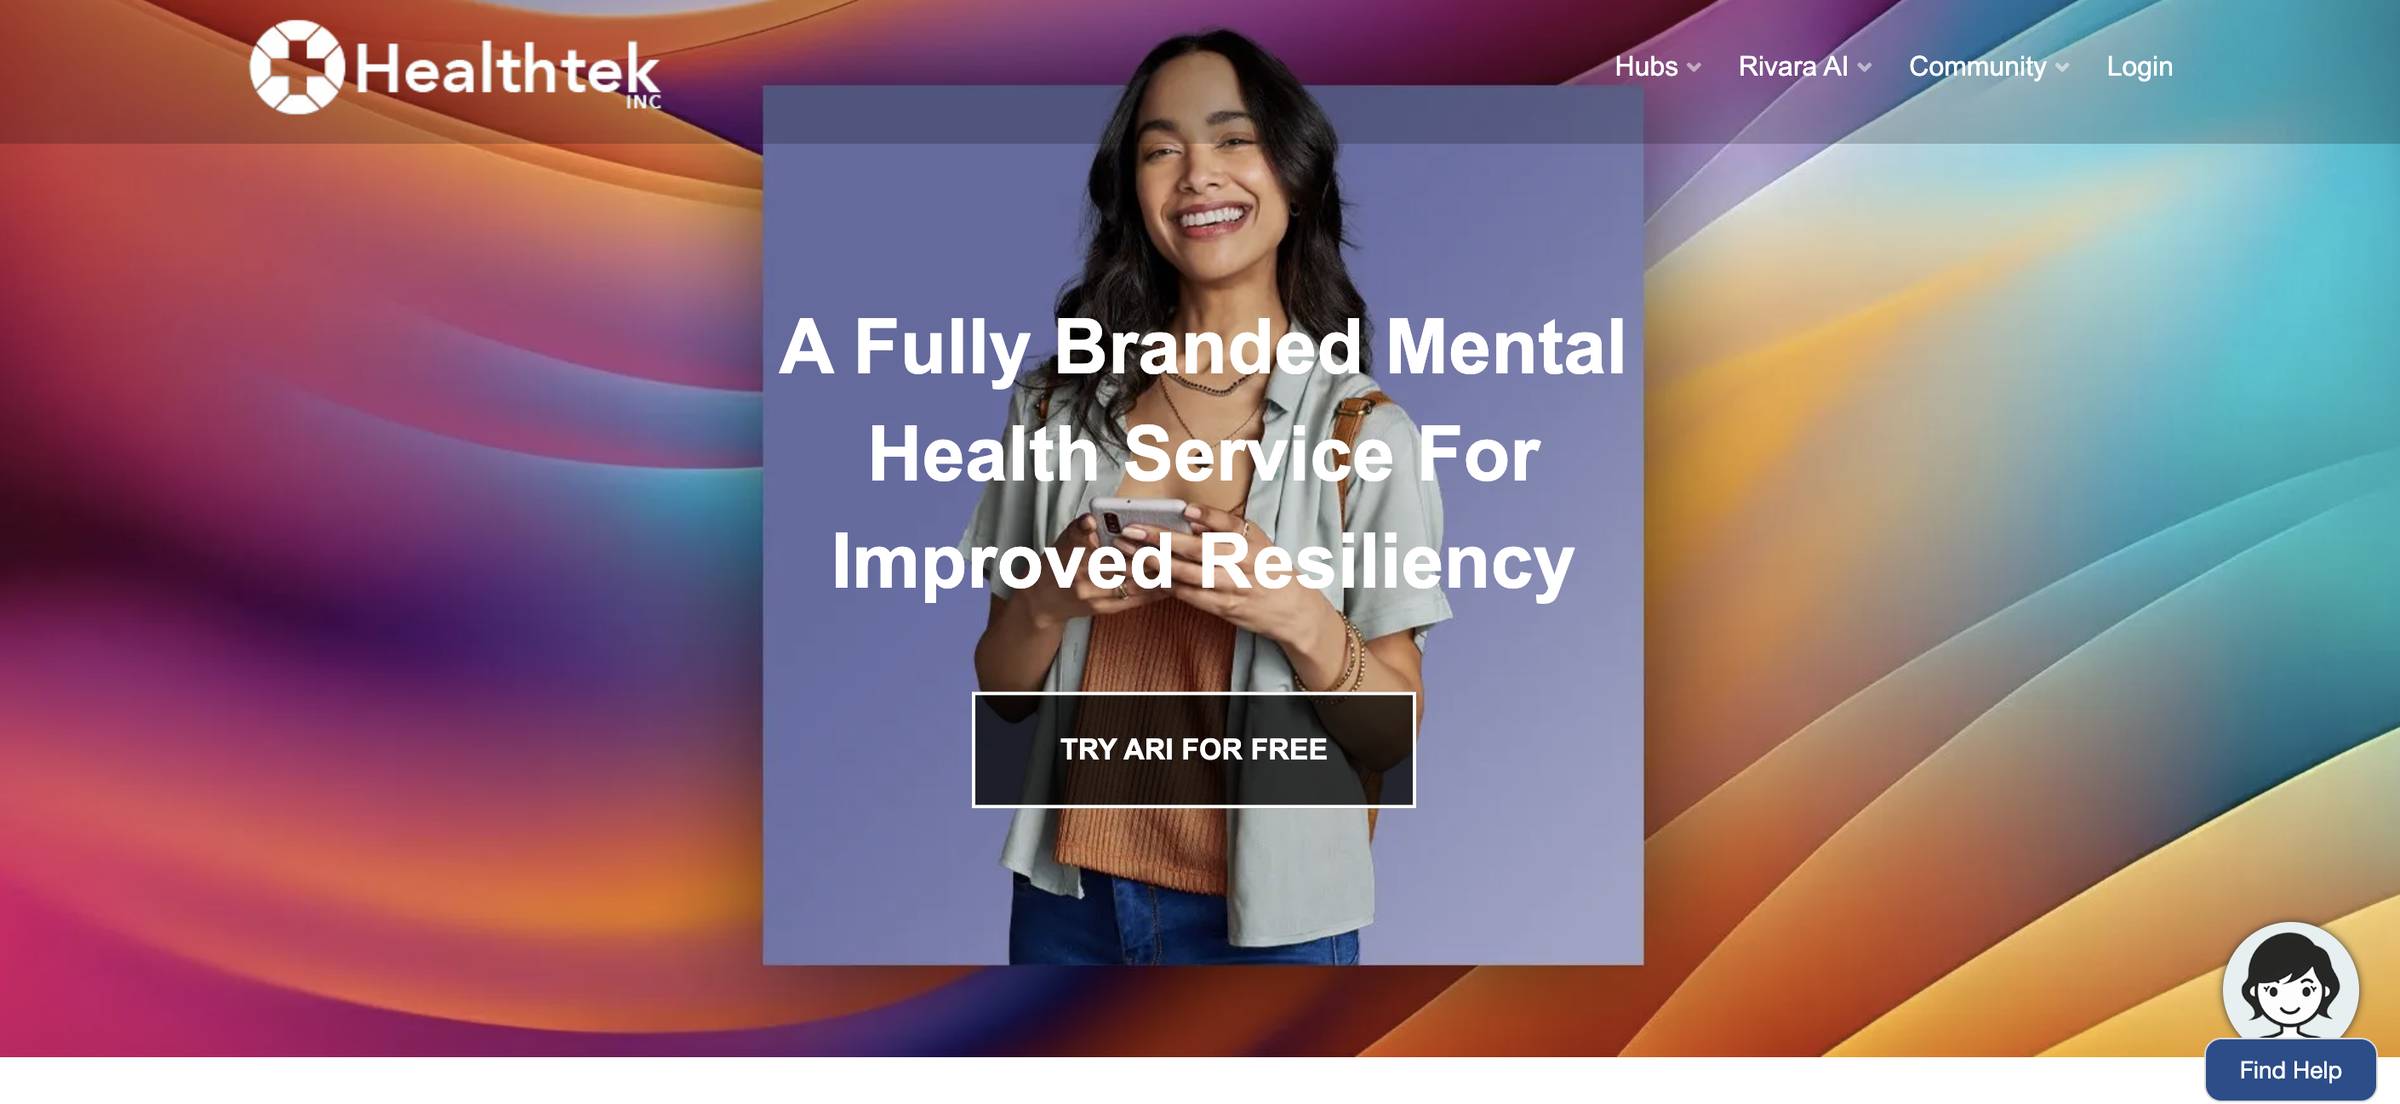The width and height of the screenshot is (2400, 1104).
Task: Click the small INC text under logo
Action: [x=643, y=102]
